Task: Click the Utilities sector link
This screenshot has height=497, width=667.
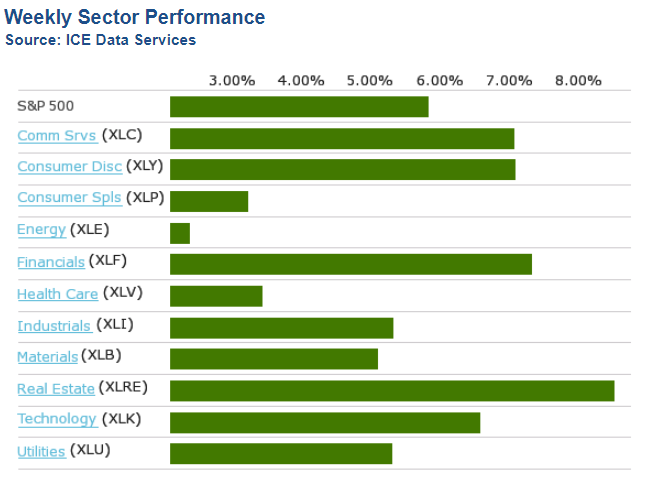Action: tap(41, 451)
